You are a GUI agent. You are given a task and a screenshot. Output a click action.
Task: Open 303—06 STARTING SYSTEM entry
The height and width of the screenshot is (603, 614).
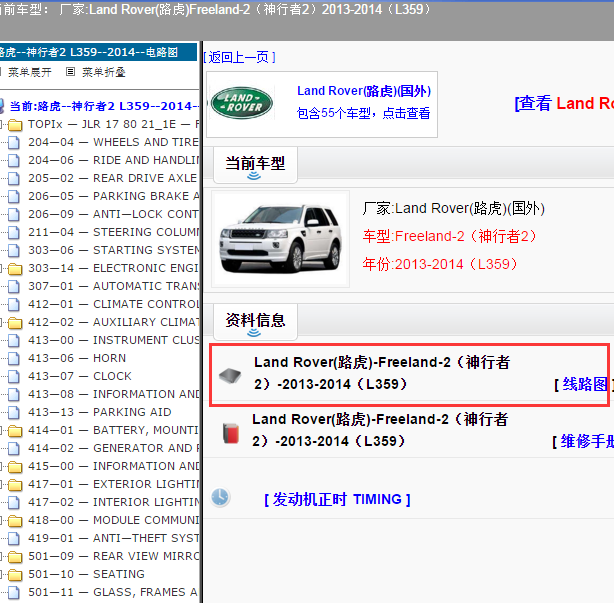click(114, 251)
